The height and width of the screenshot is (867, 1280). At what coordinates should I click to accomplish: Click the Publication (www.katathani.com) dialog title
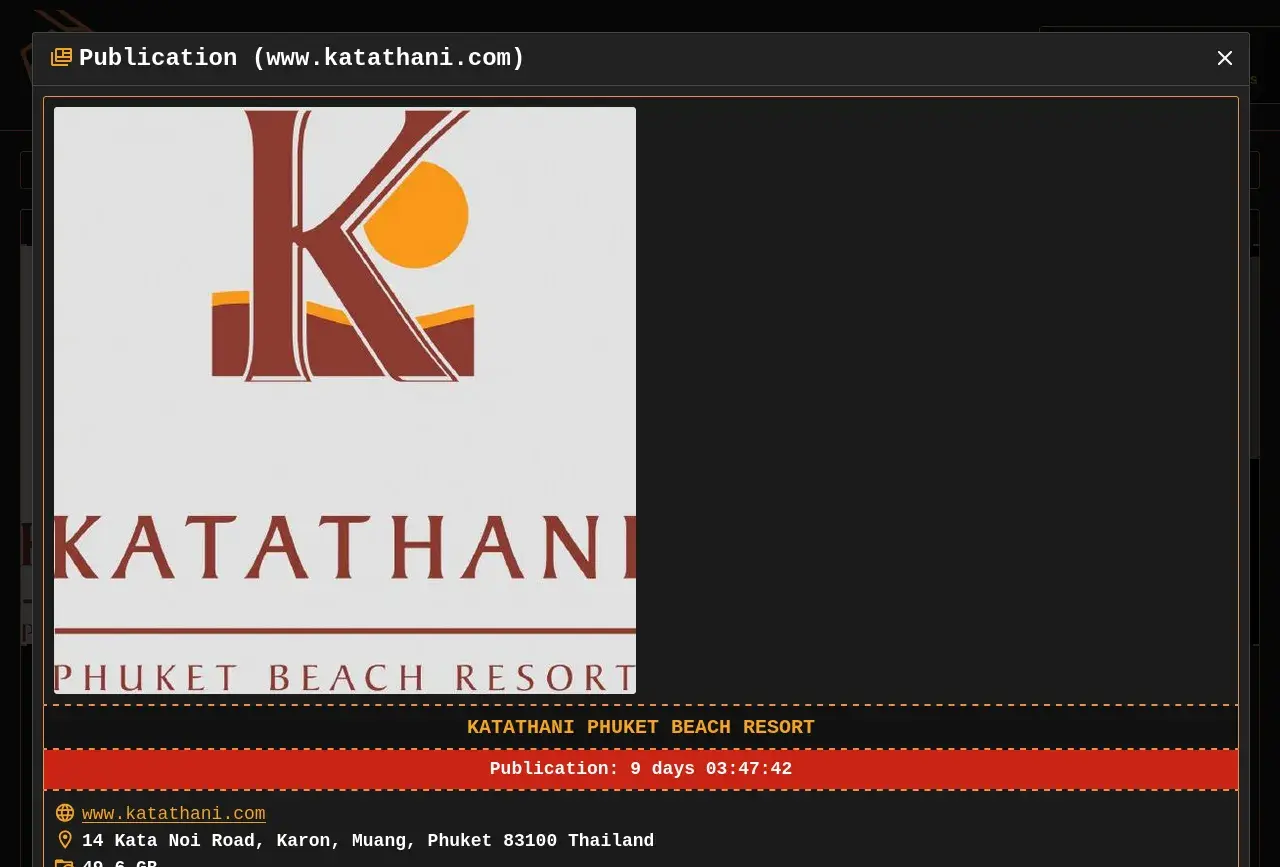point(302,58)
